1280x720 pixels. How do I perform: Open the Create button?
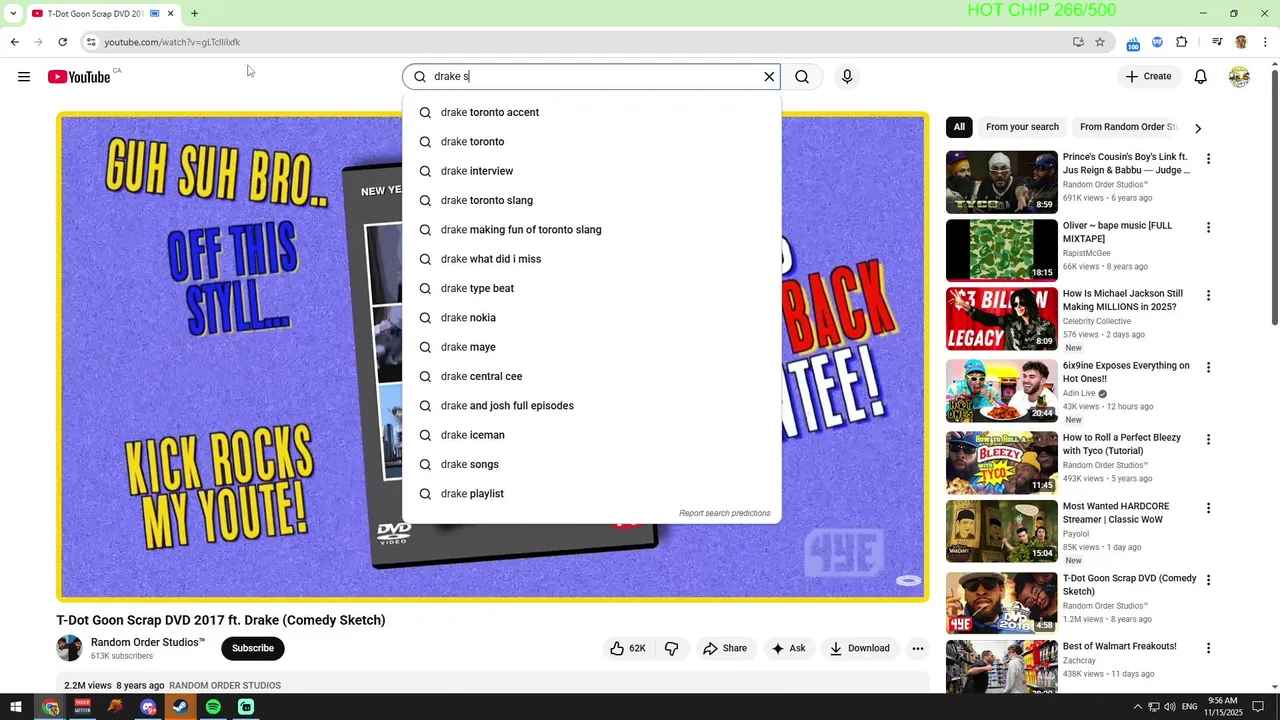click(x=1148, y=76)
